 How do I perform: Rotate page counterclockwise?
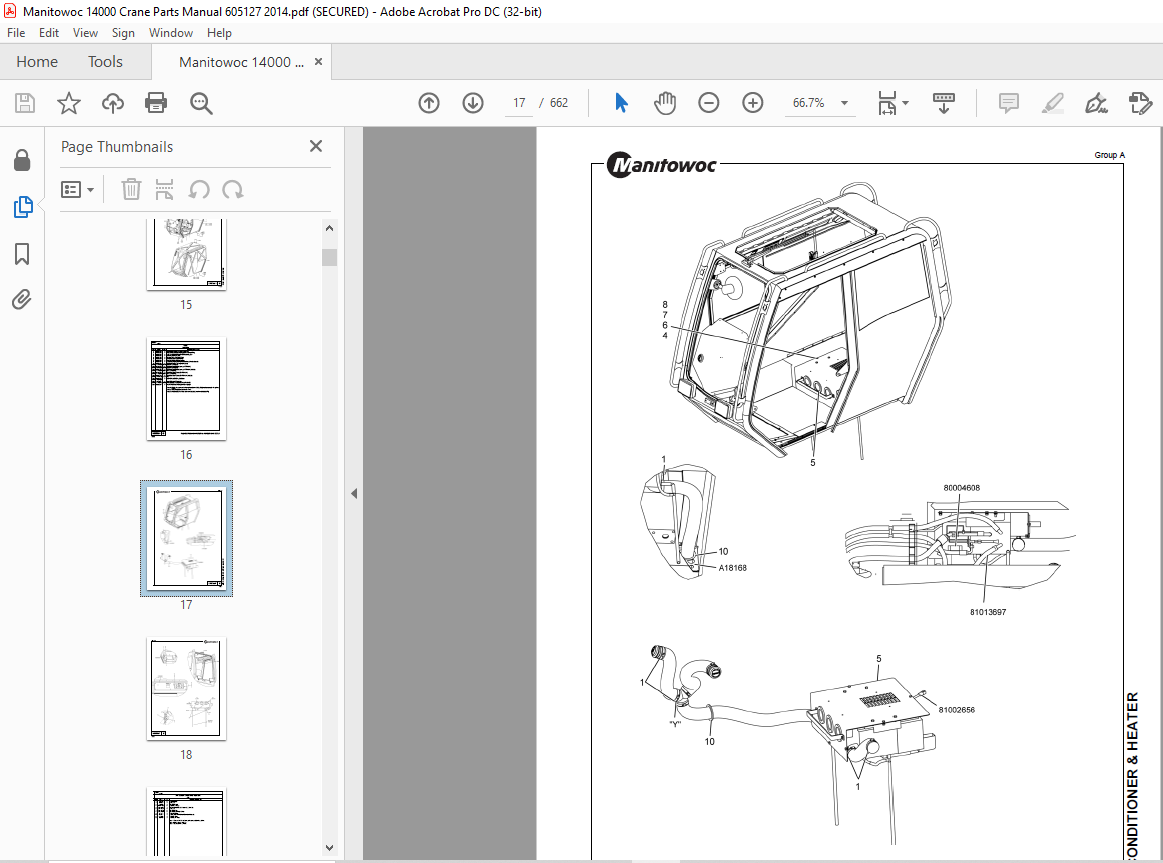198,190
